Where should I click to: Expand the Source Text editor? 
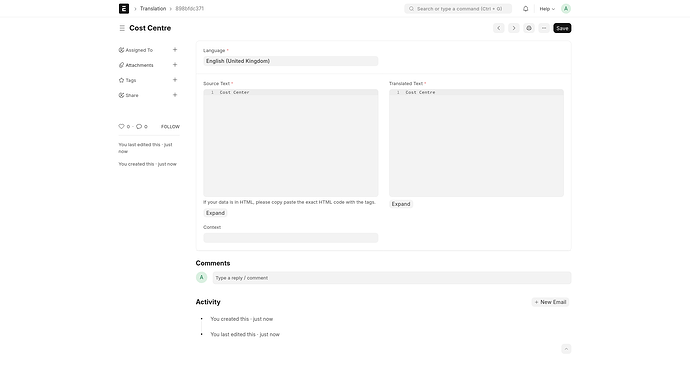215,213
